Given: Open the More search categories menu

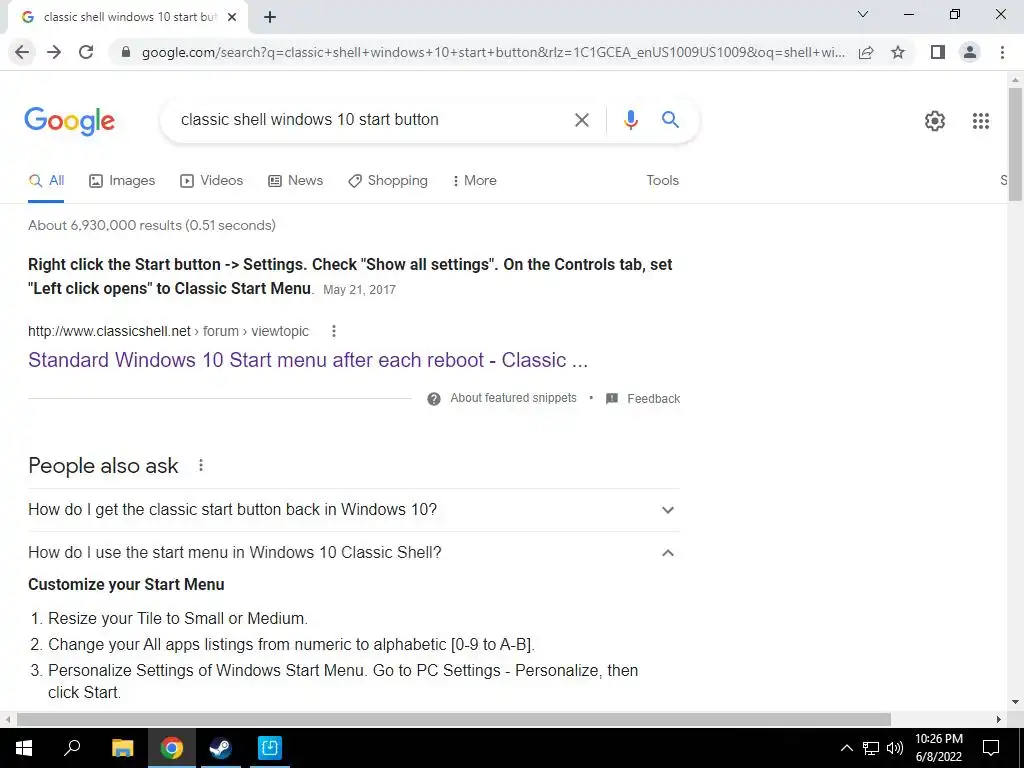Looking at the screenshot, I should pos(475,181).
